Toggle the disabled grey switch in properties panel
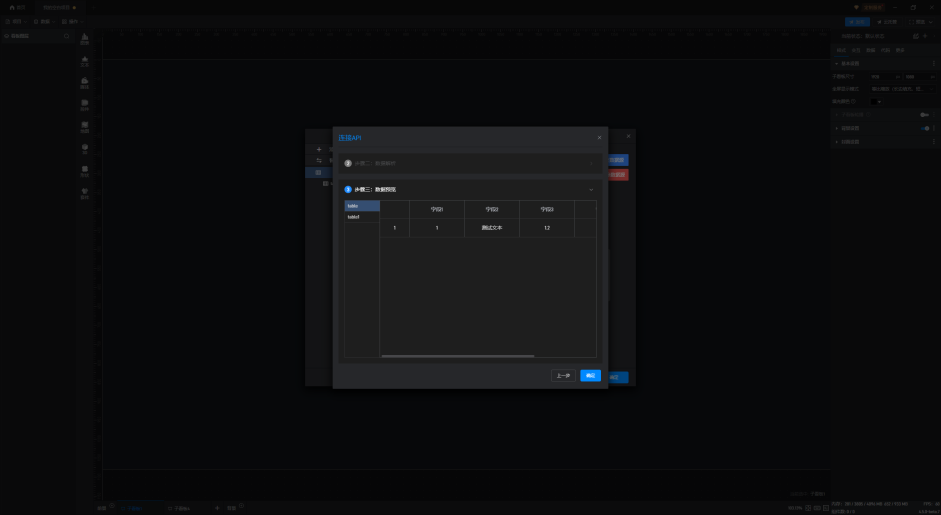This screenshot has height=515, width=941. (x=926, y=115)
